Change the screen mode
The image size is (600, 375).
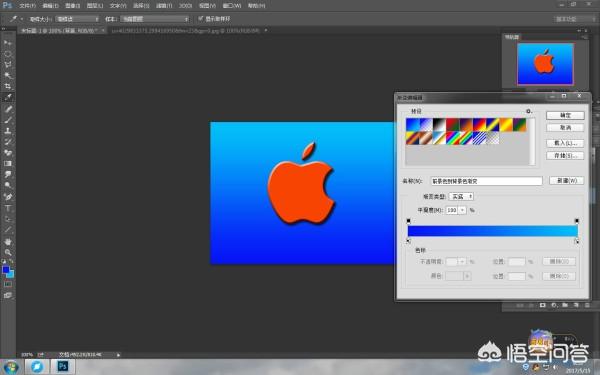point(8,295)
